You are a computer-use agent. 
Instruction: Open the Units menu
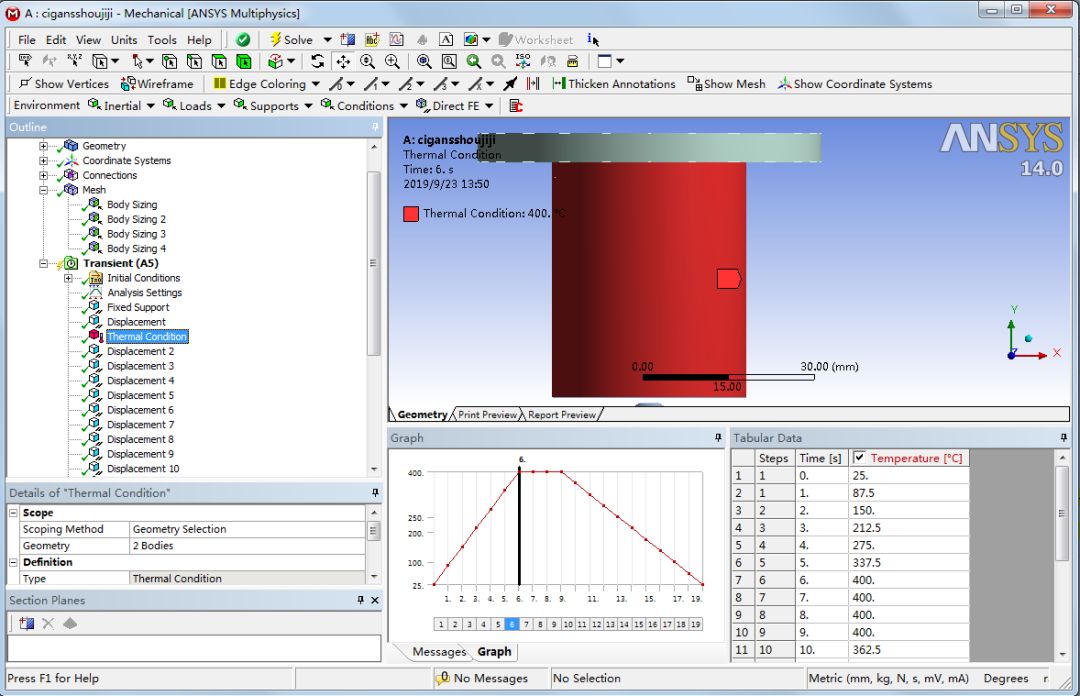(124, 40)
